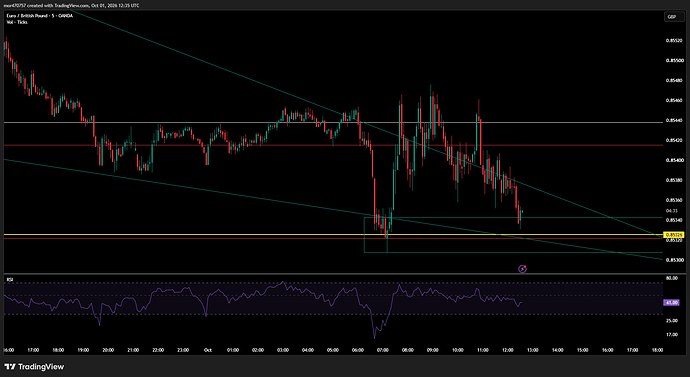The height and width of the screenshot is (377, 690).
Task: Click the 11:00 time axis label
Action: click(x=483, y=351)
